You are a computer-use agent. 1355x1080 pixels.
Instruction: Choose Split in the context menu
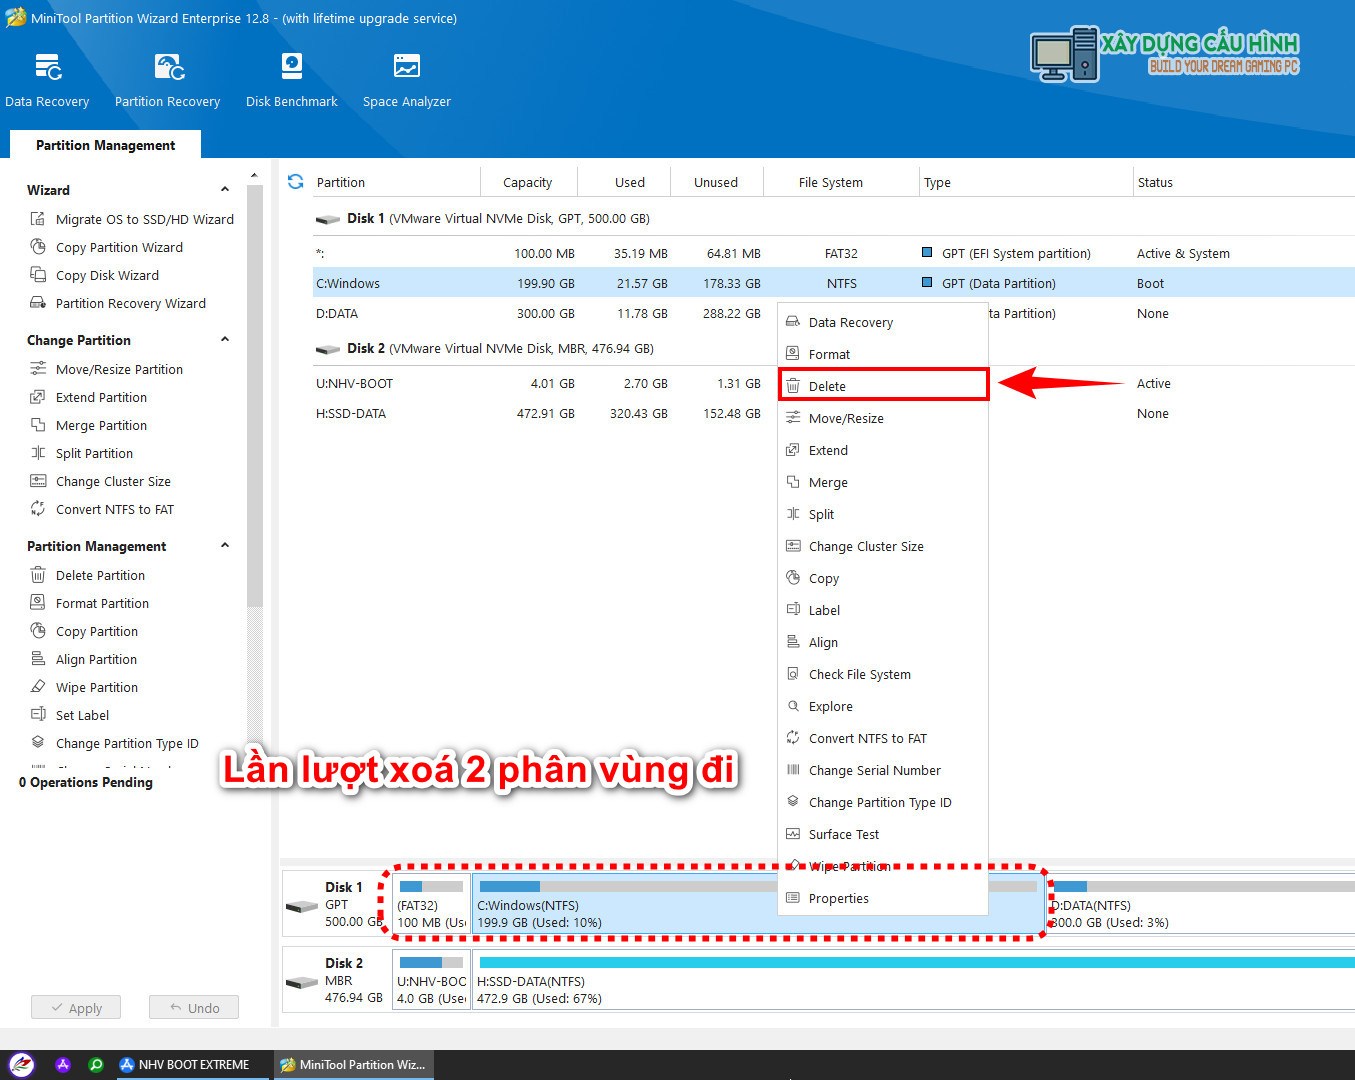pos(883,514)
